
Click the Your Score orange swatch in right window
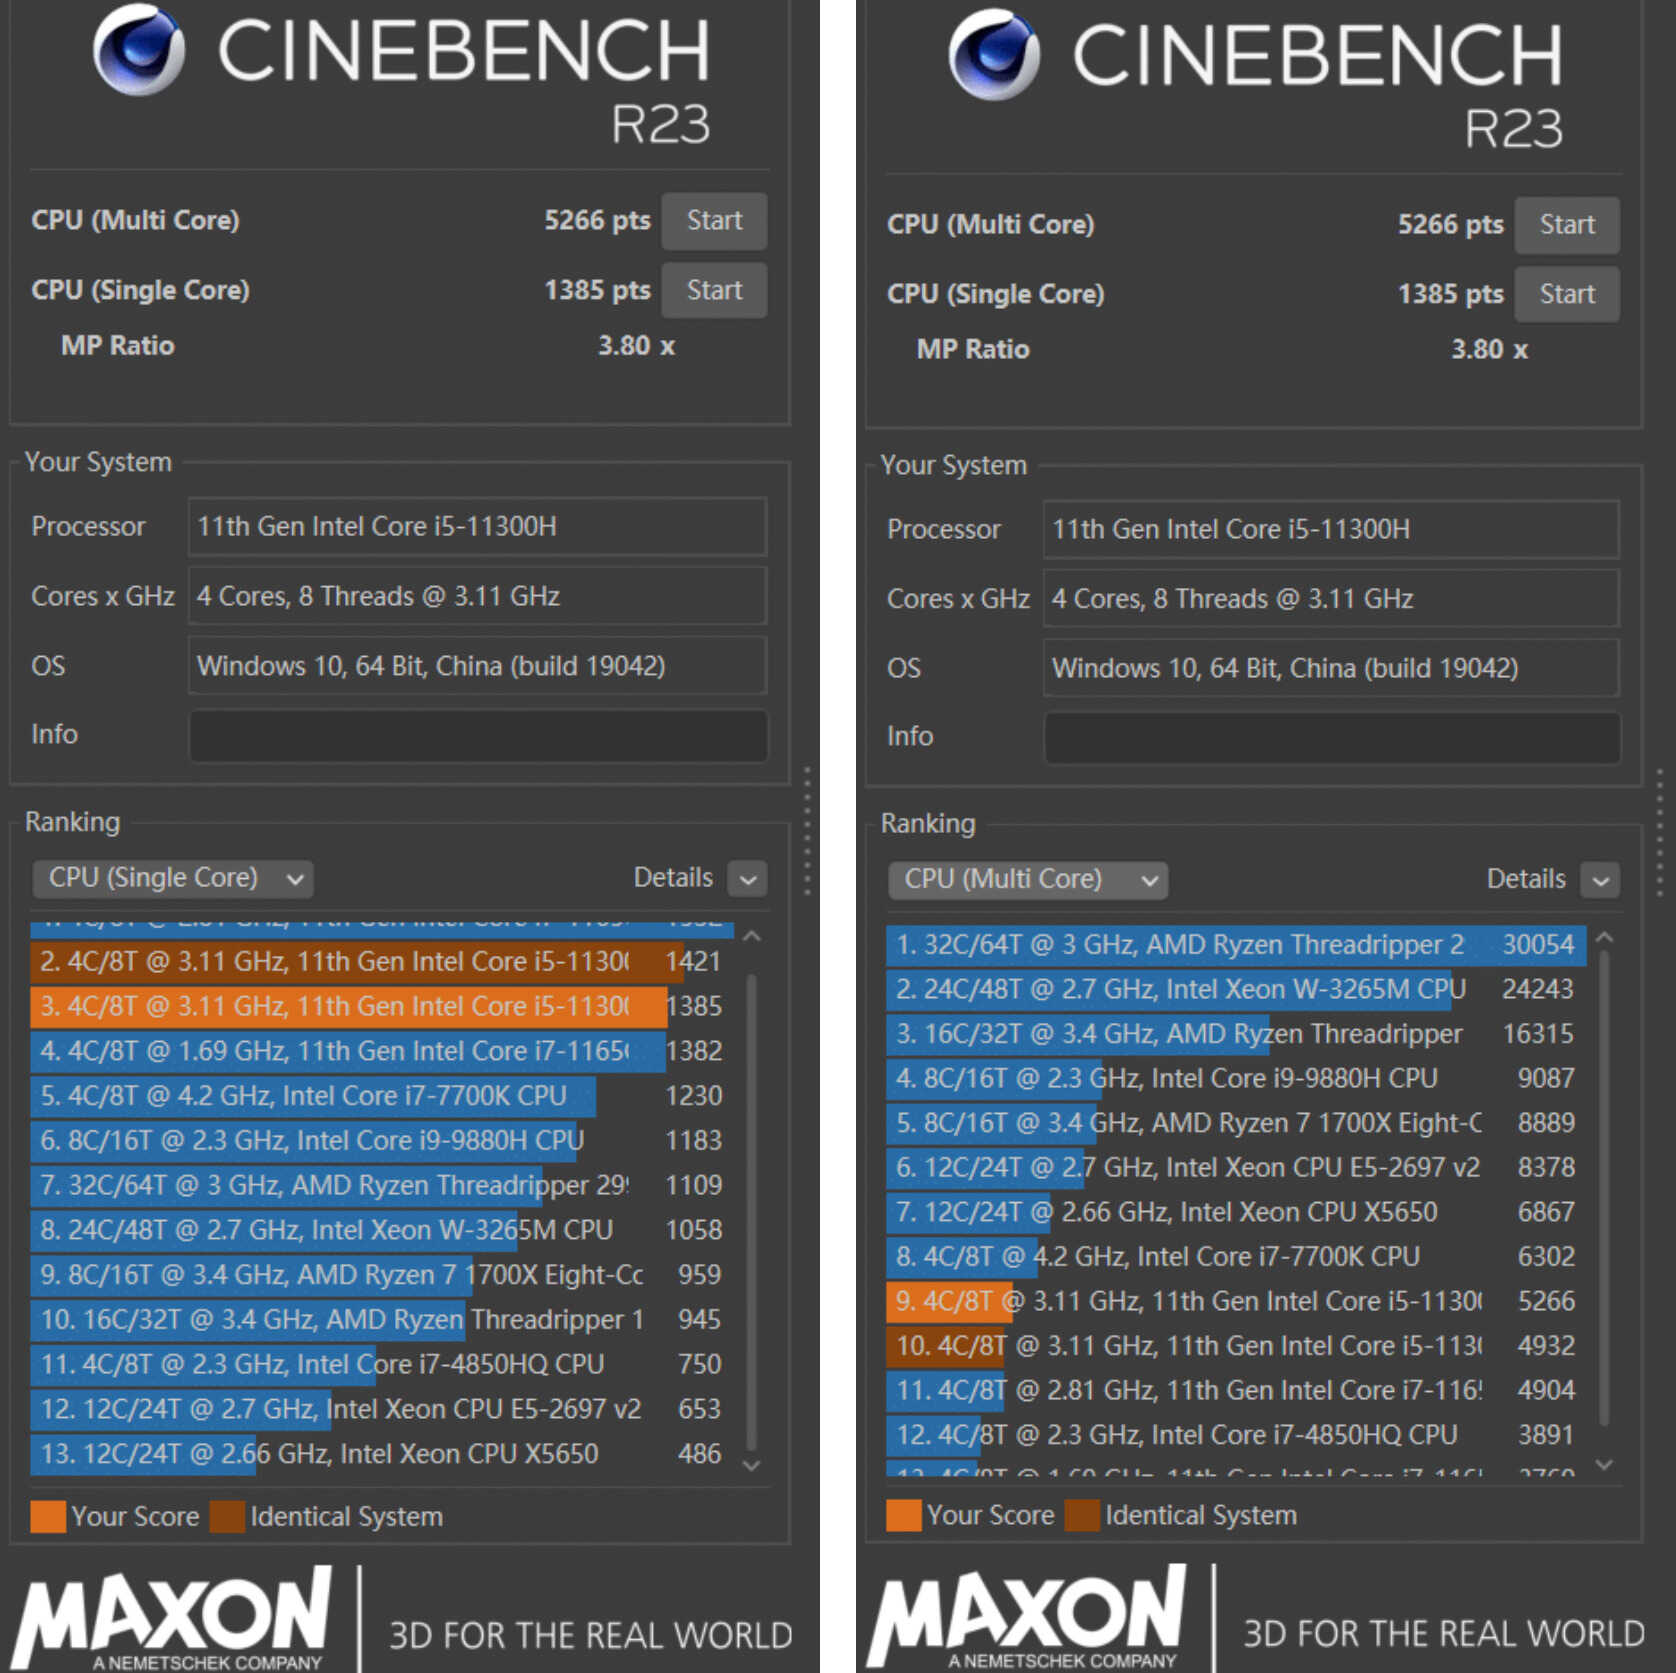click(x=904, y=1515)
